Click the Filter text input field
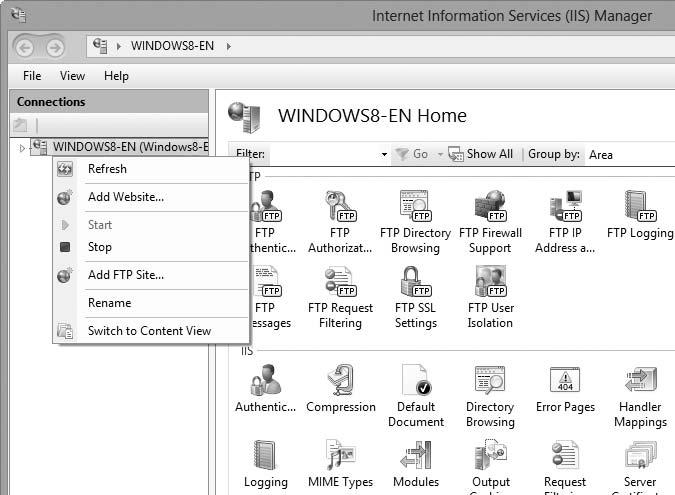This screenshot has width=675, height=495. click(323, 155)
